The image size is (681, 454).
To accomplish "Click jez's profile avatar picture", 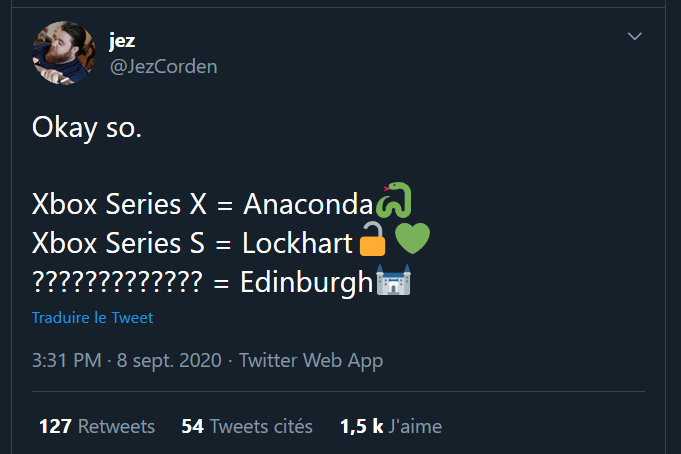I will pos(65,53).
